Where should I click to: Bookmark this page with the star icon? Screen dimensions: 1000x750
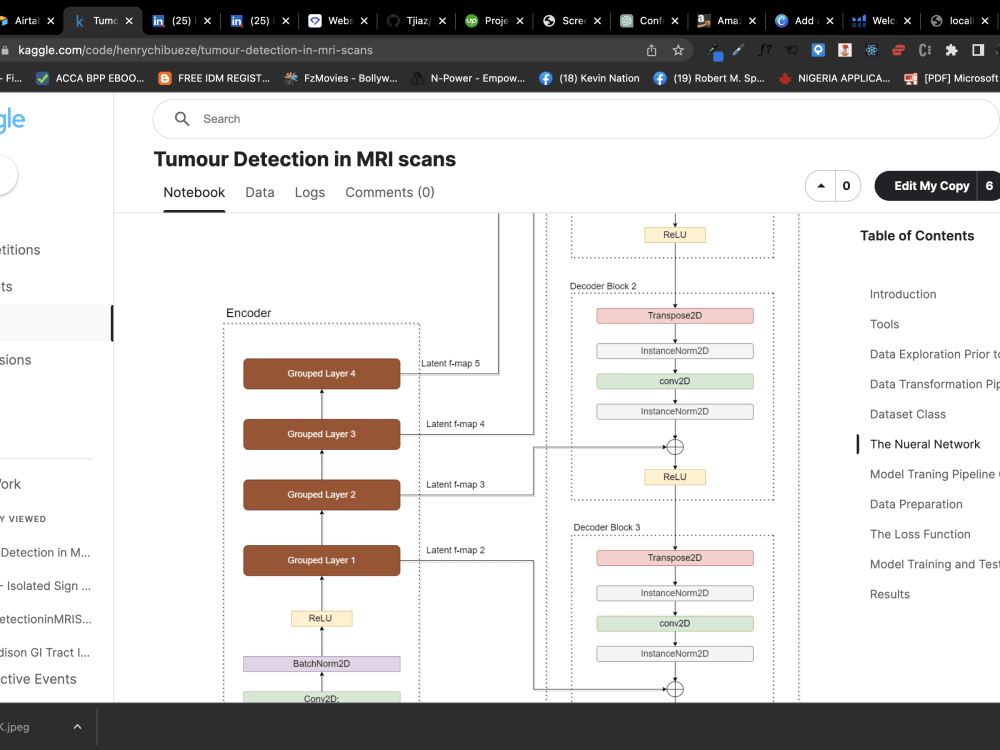678,50
